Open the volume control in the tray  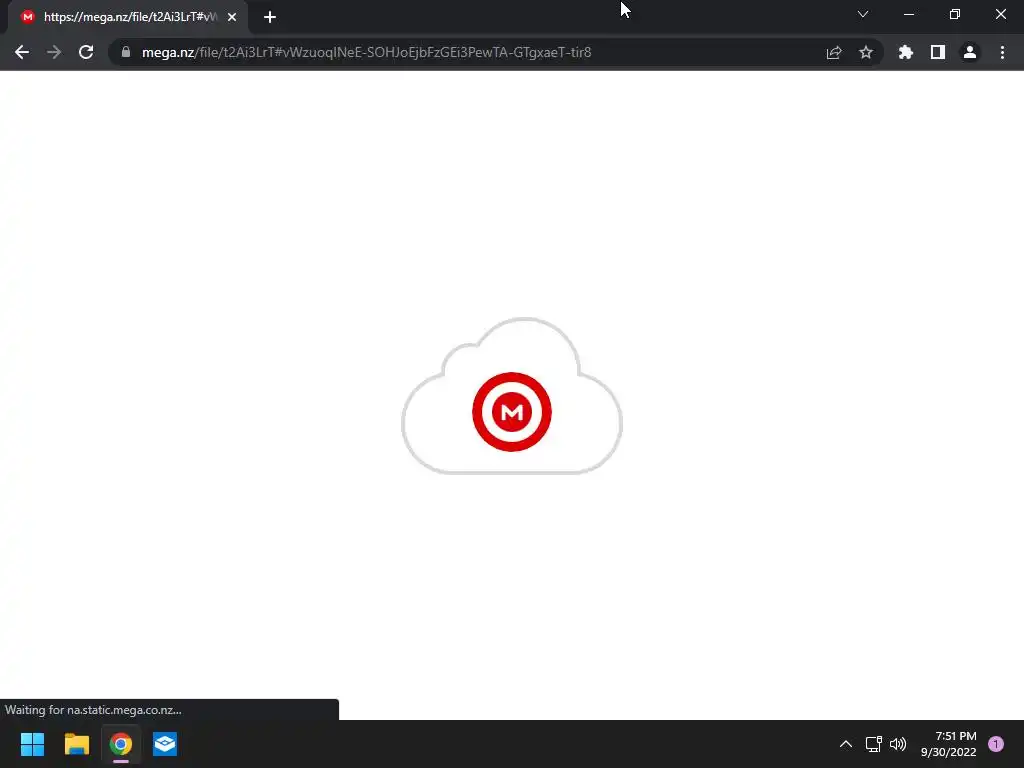click(898, 744)
